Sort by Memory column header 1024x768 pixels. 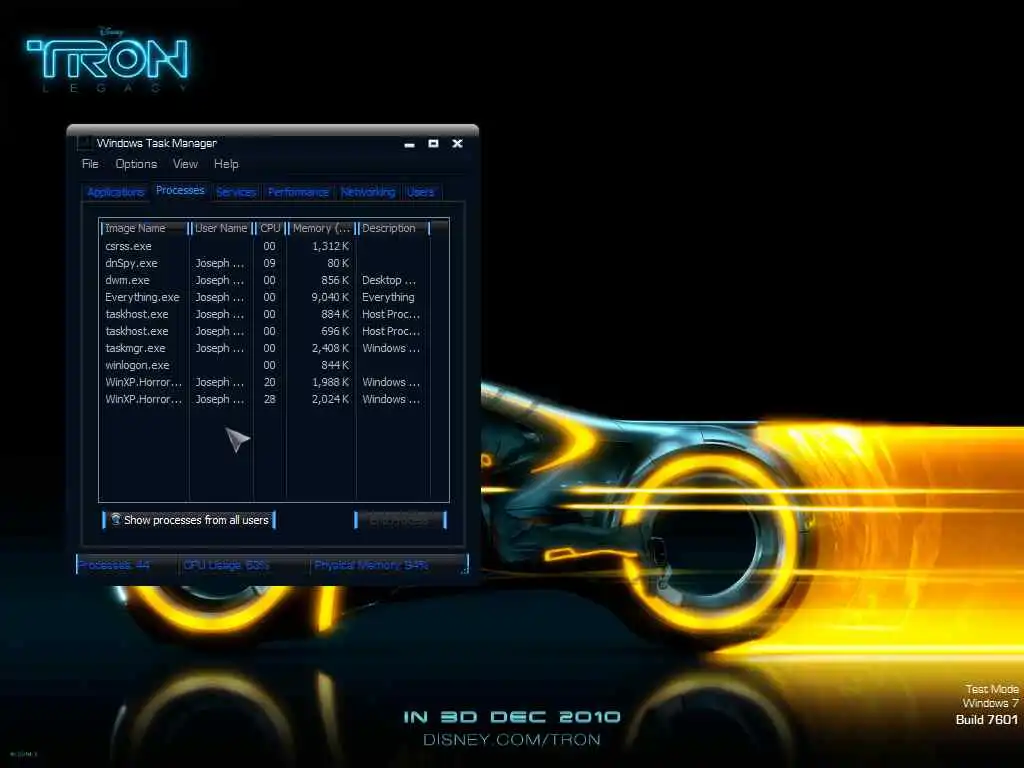321,228
